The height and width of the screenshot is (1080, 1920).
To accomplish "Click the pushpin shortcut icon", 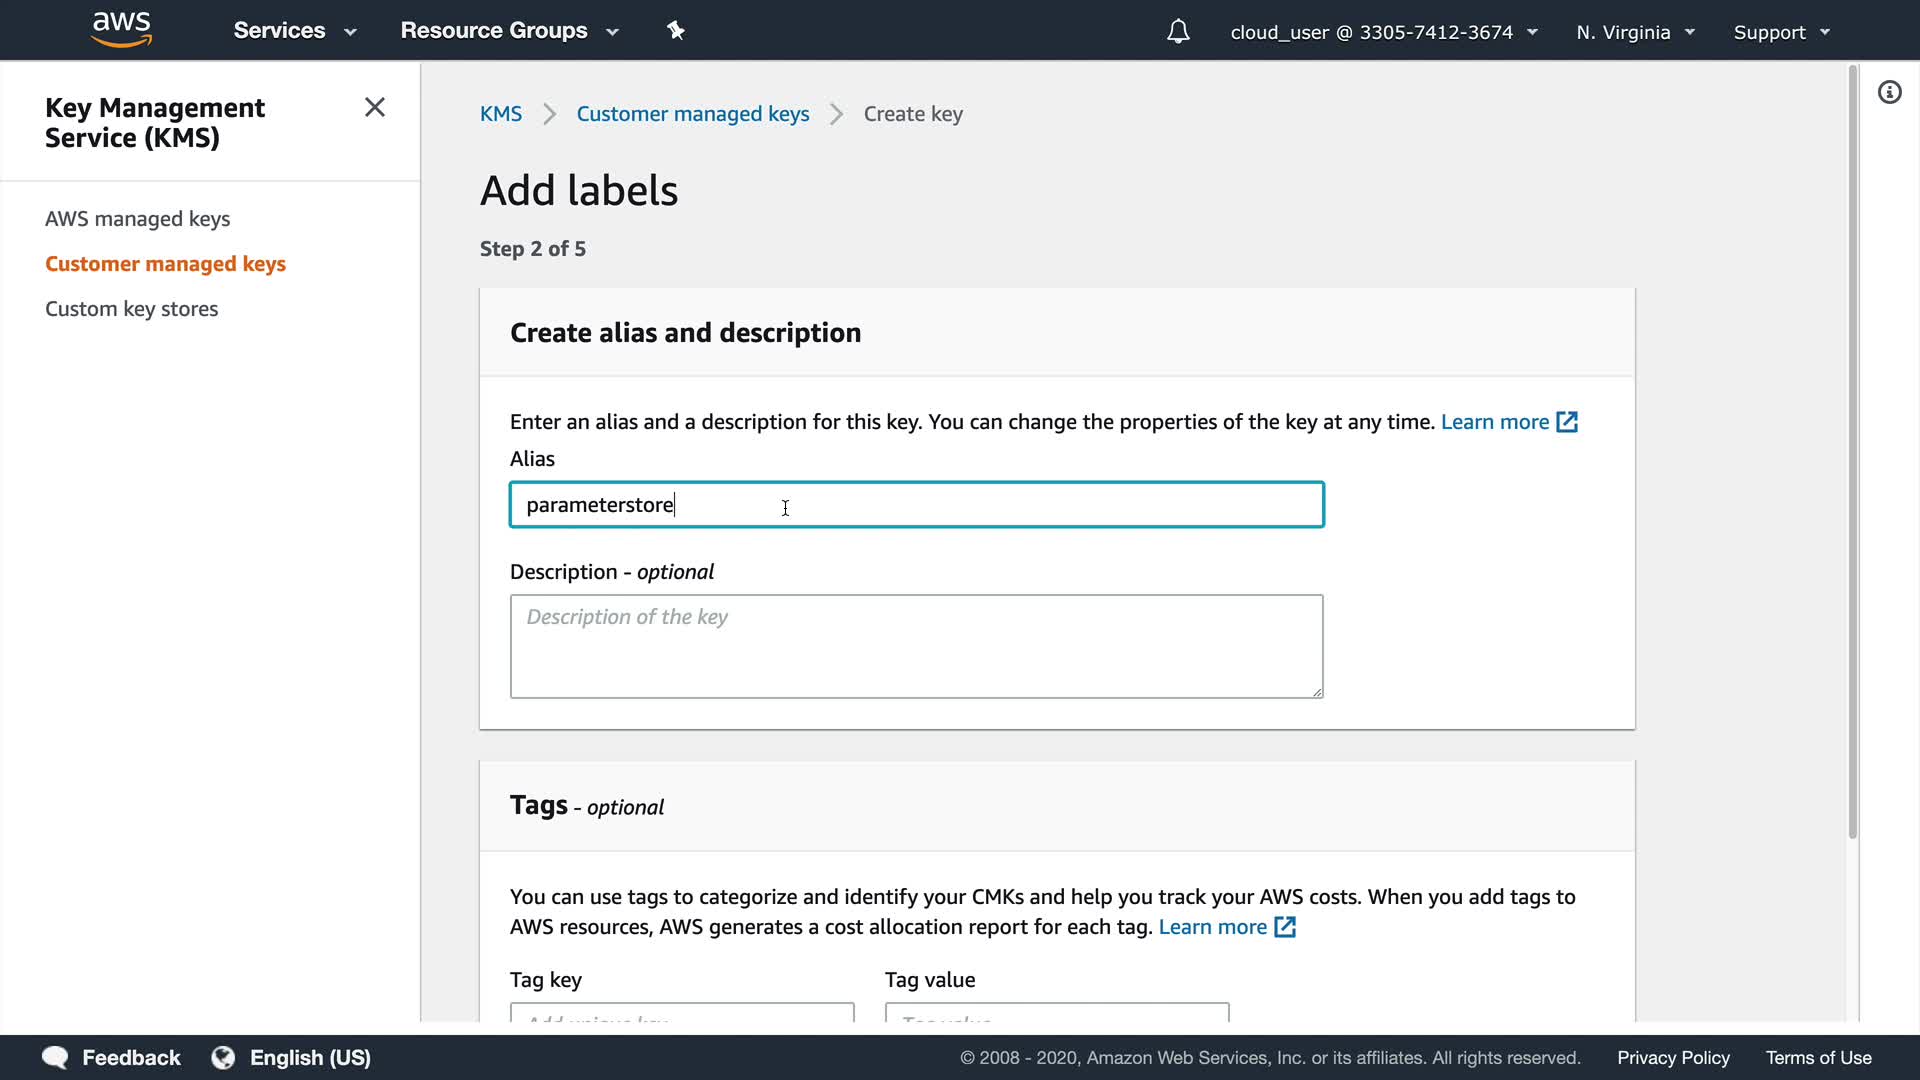I will tap(676, 31).
